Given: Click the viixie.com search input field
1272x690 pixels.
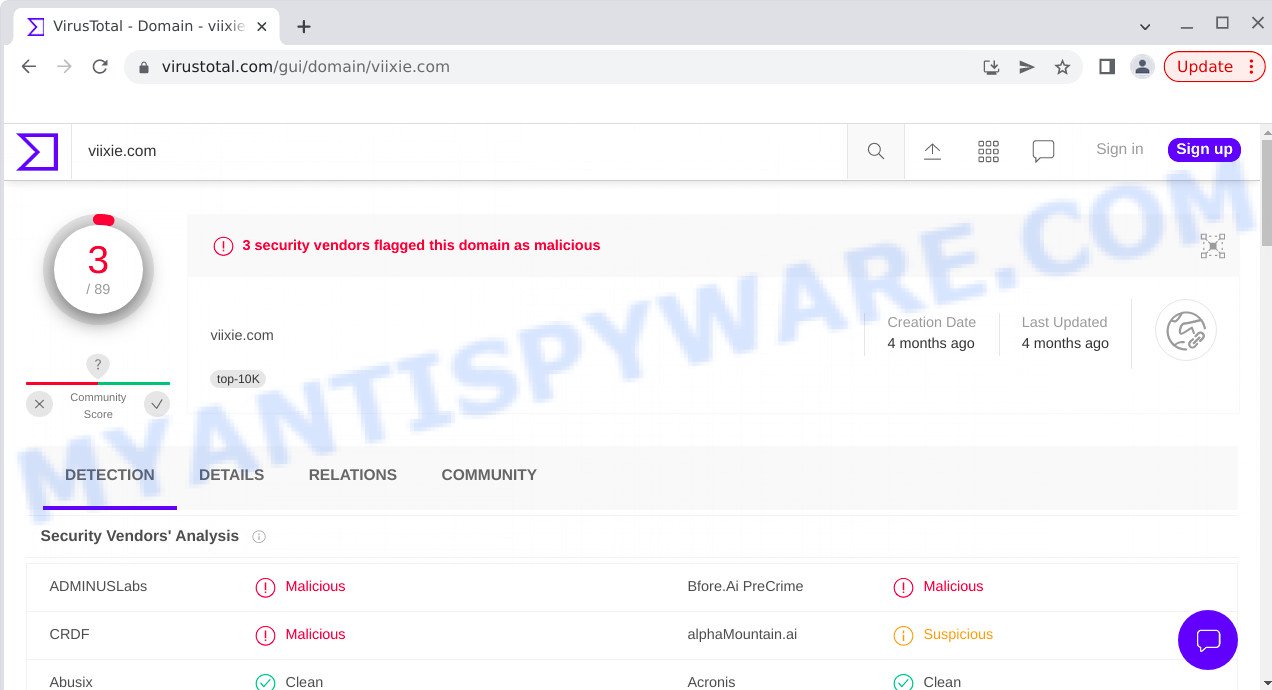Looking at the screenshot, I should [x=459, y=152].
